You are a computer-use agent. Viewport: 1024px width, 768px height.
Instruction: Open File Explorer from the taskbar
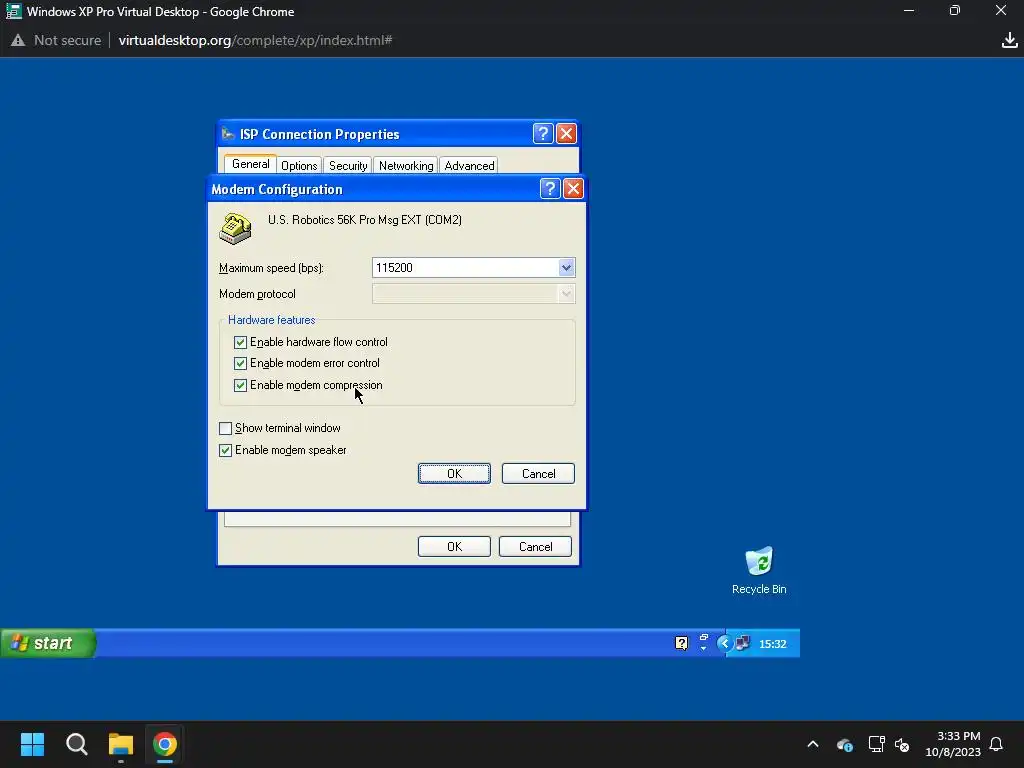pos(121,744)
